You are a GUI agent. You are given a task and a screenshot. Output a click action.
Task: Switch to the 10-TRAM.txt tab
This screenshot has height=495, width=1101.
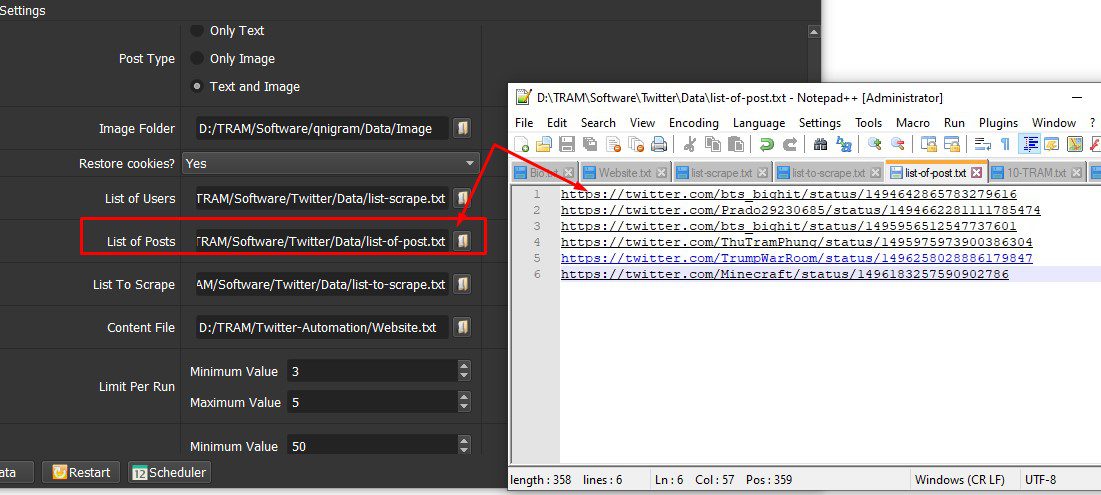pos(1036,173)
